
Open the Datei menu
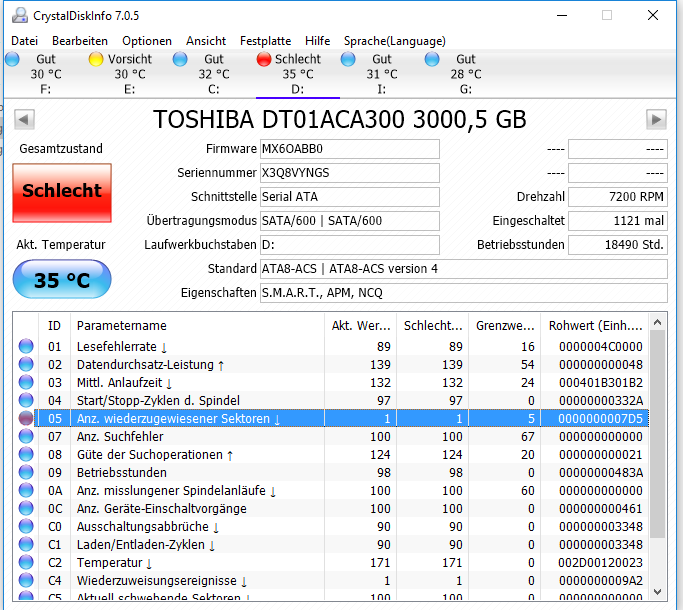click(24, 41)
